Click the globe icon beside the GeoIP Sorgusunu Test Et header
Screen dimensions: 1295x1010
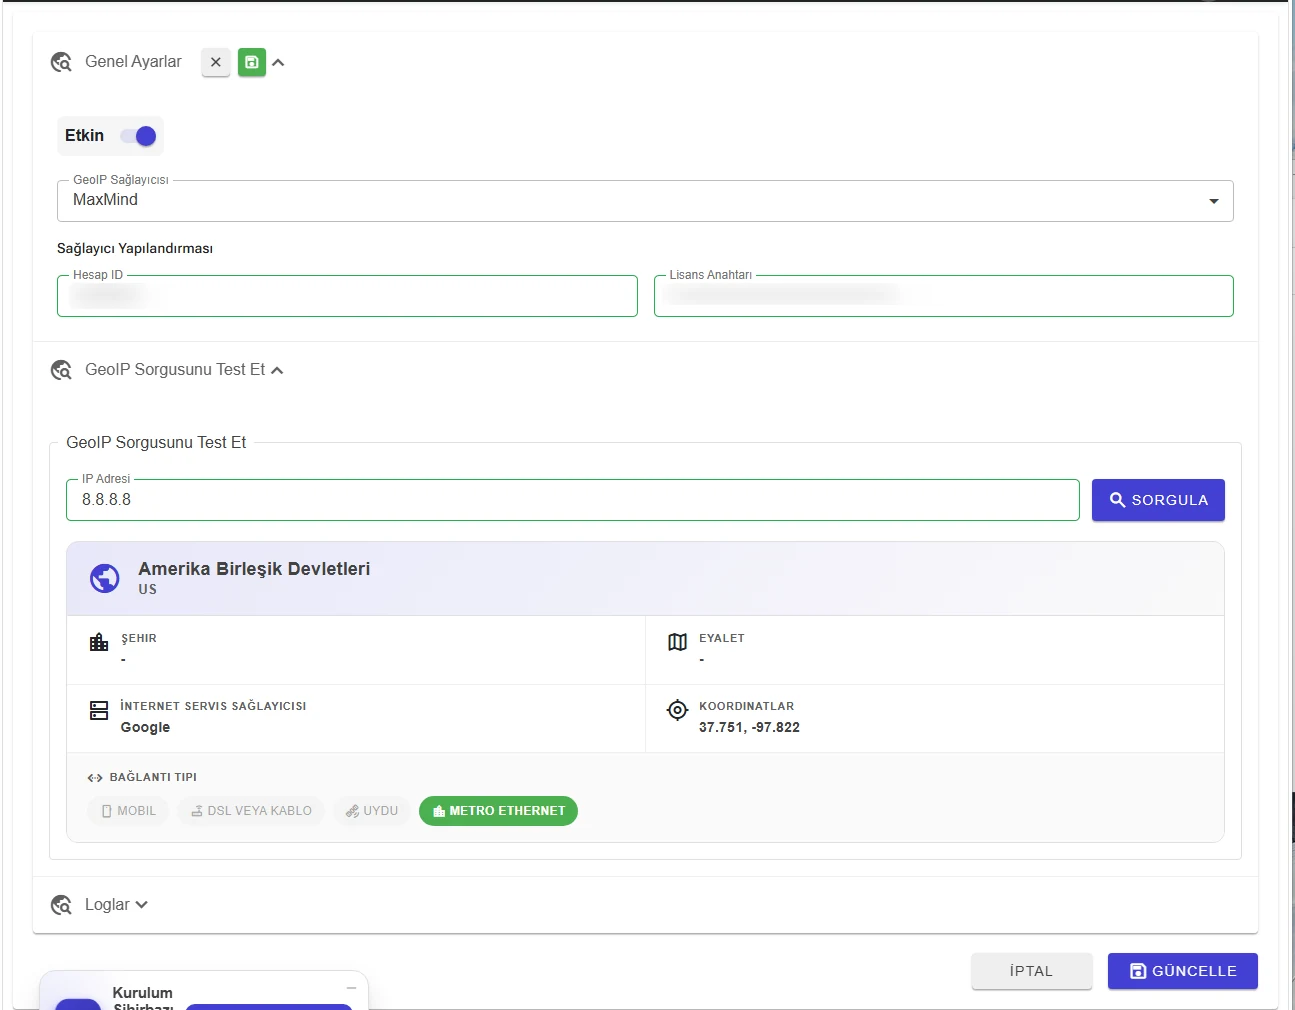click(61, 370)
